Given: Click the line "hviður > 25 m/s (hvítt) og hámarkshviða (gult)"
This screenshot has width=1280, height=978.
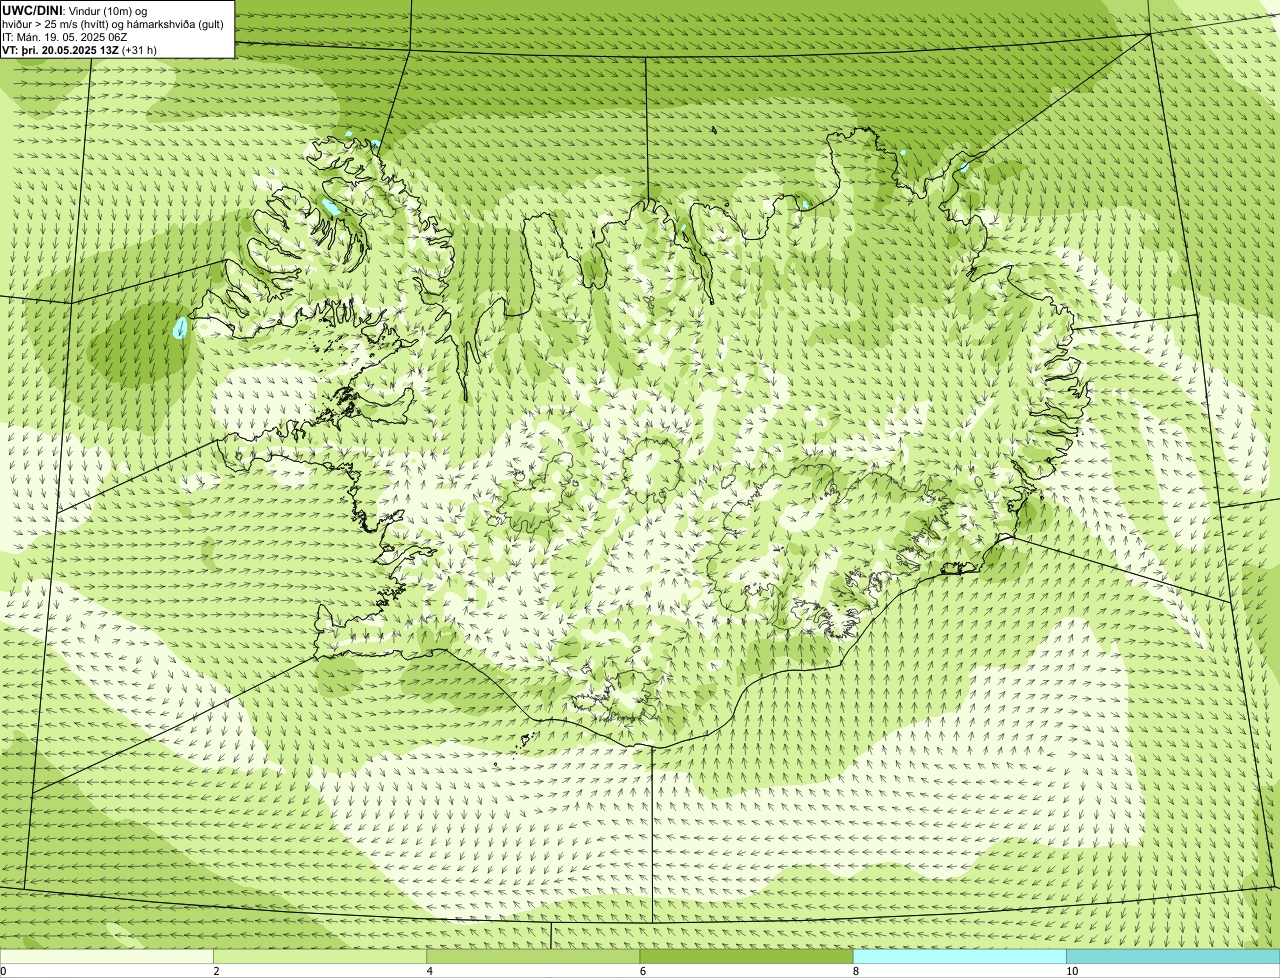Looking at the screenshot, I should point(113,24).
